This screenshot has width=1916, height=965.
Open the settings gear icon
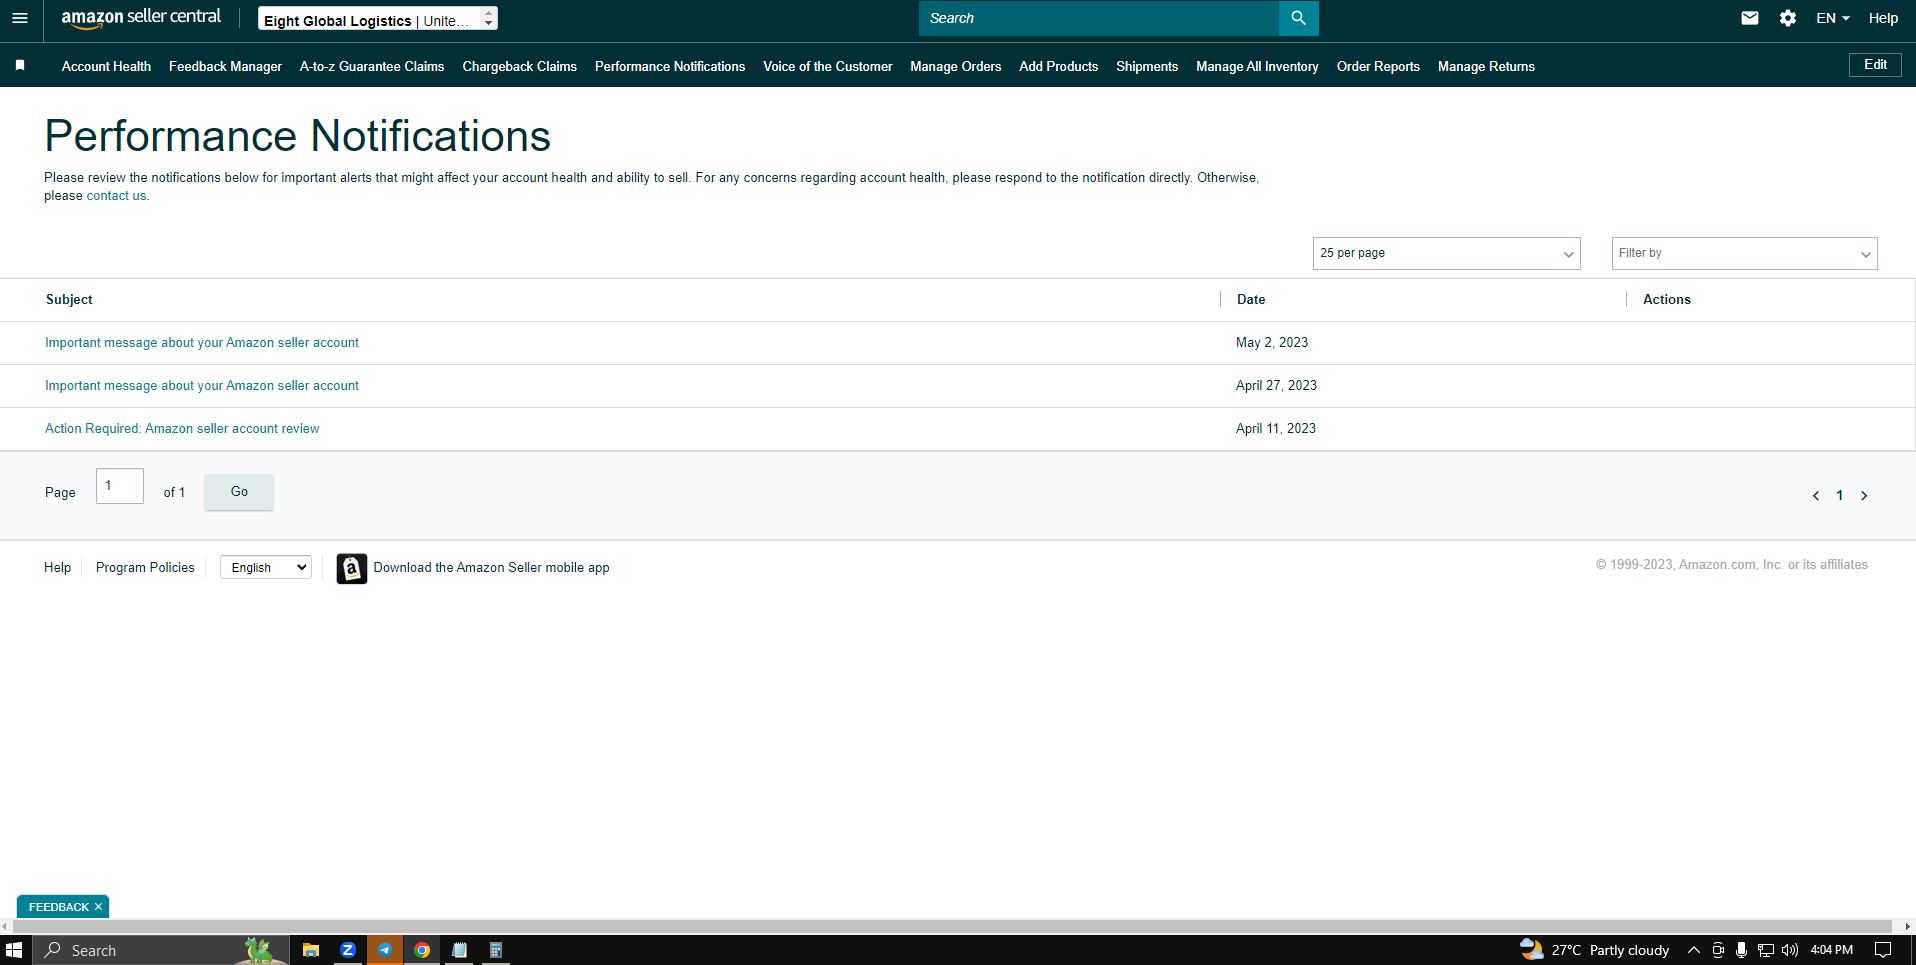point(1788,18)
